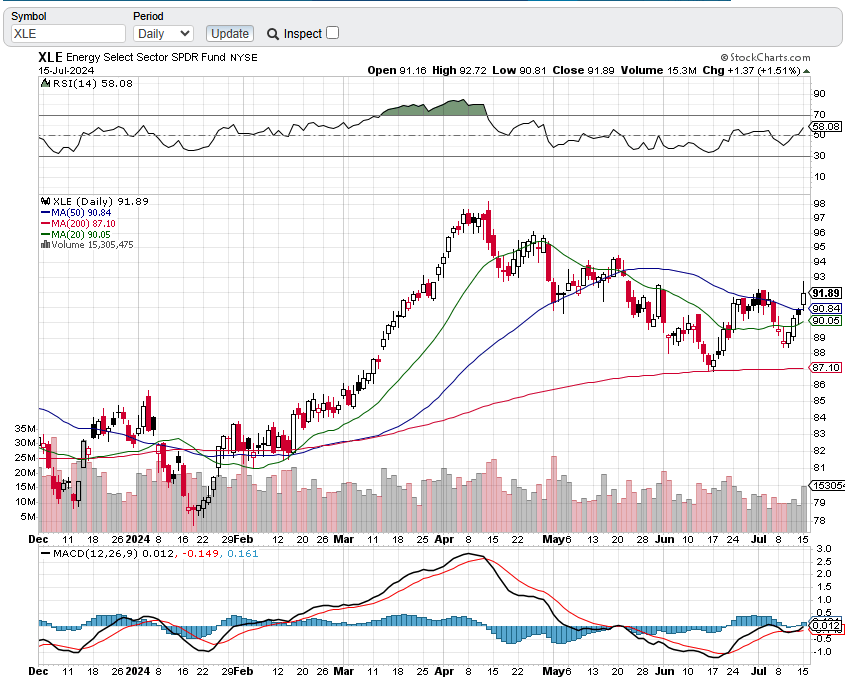This screenshot has height=679, width=845.
Task: Click the green MA(20) legend swatch
Action: (45, 234)
